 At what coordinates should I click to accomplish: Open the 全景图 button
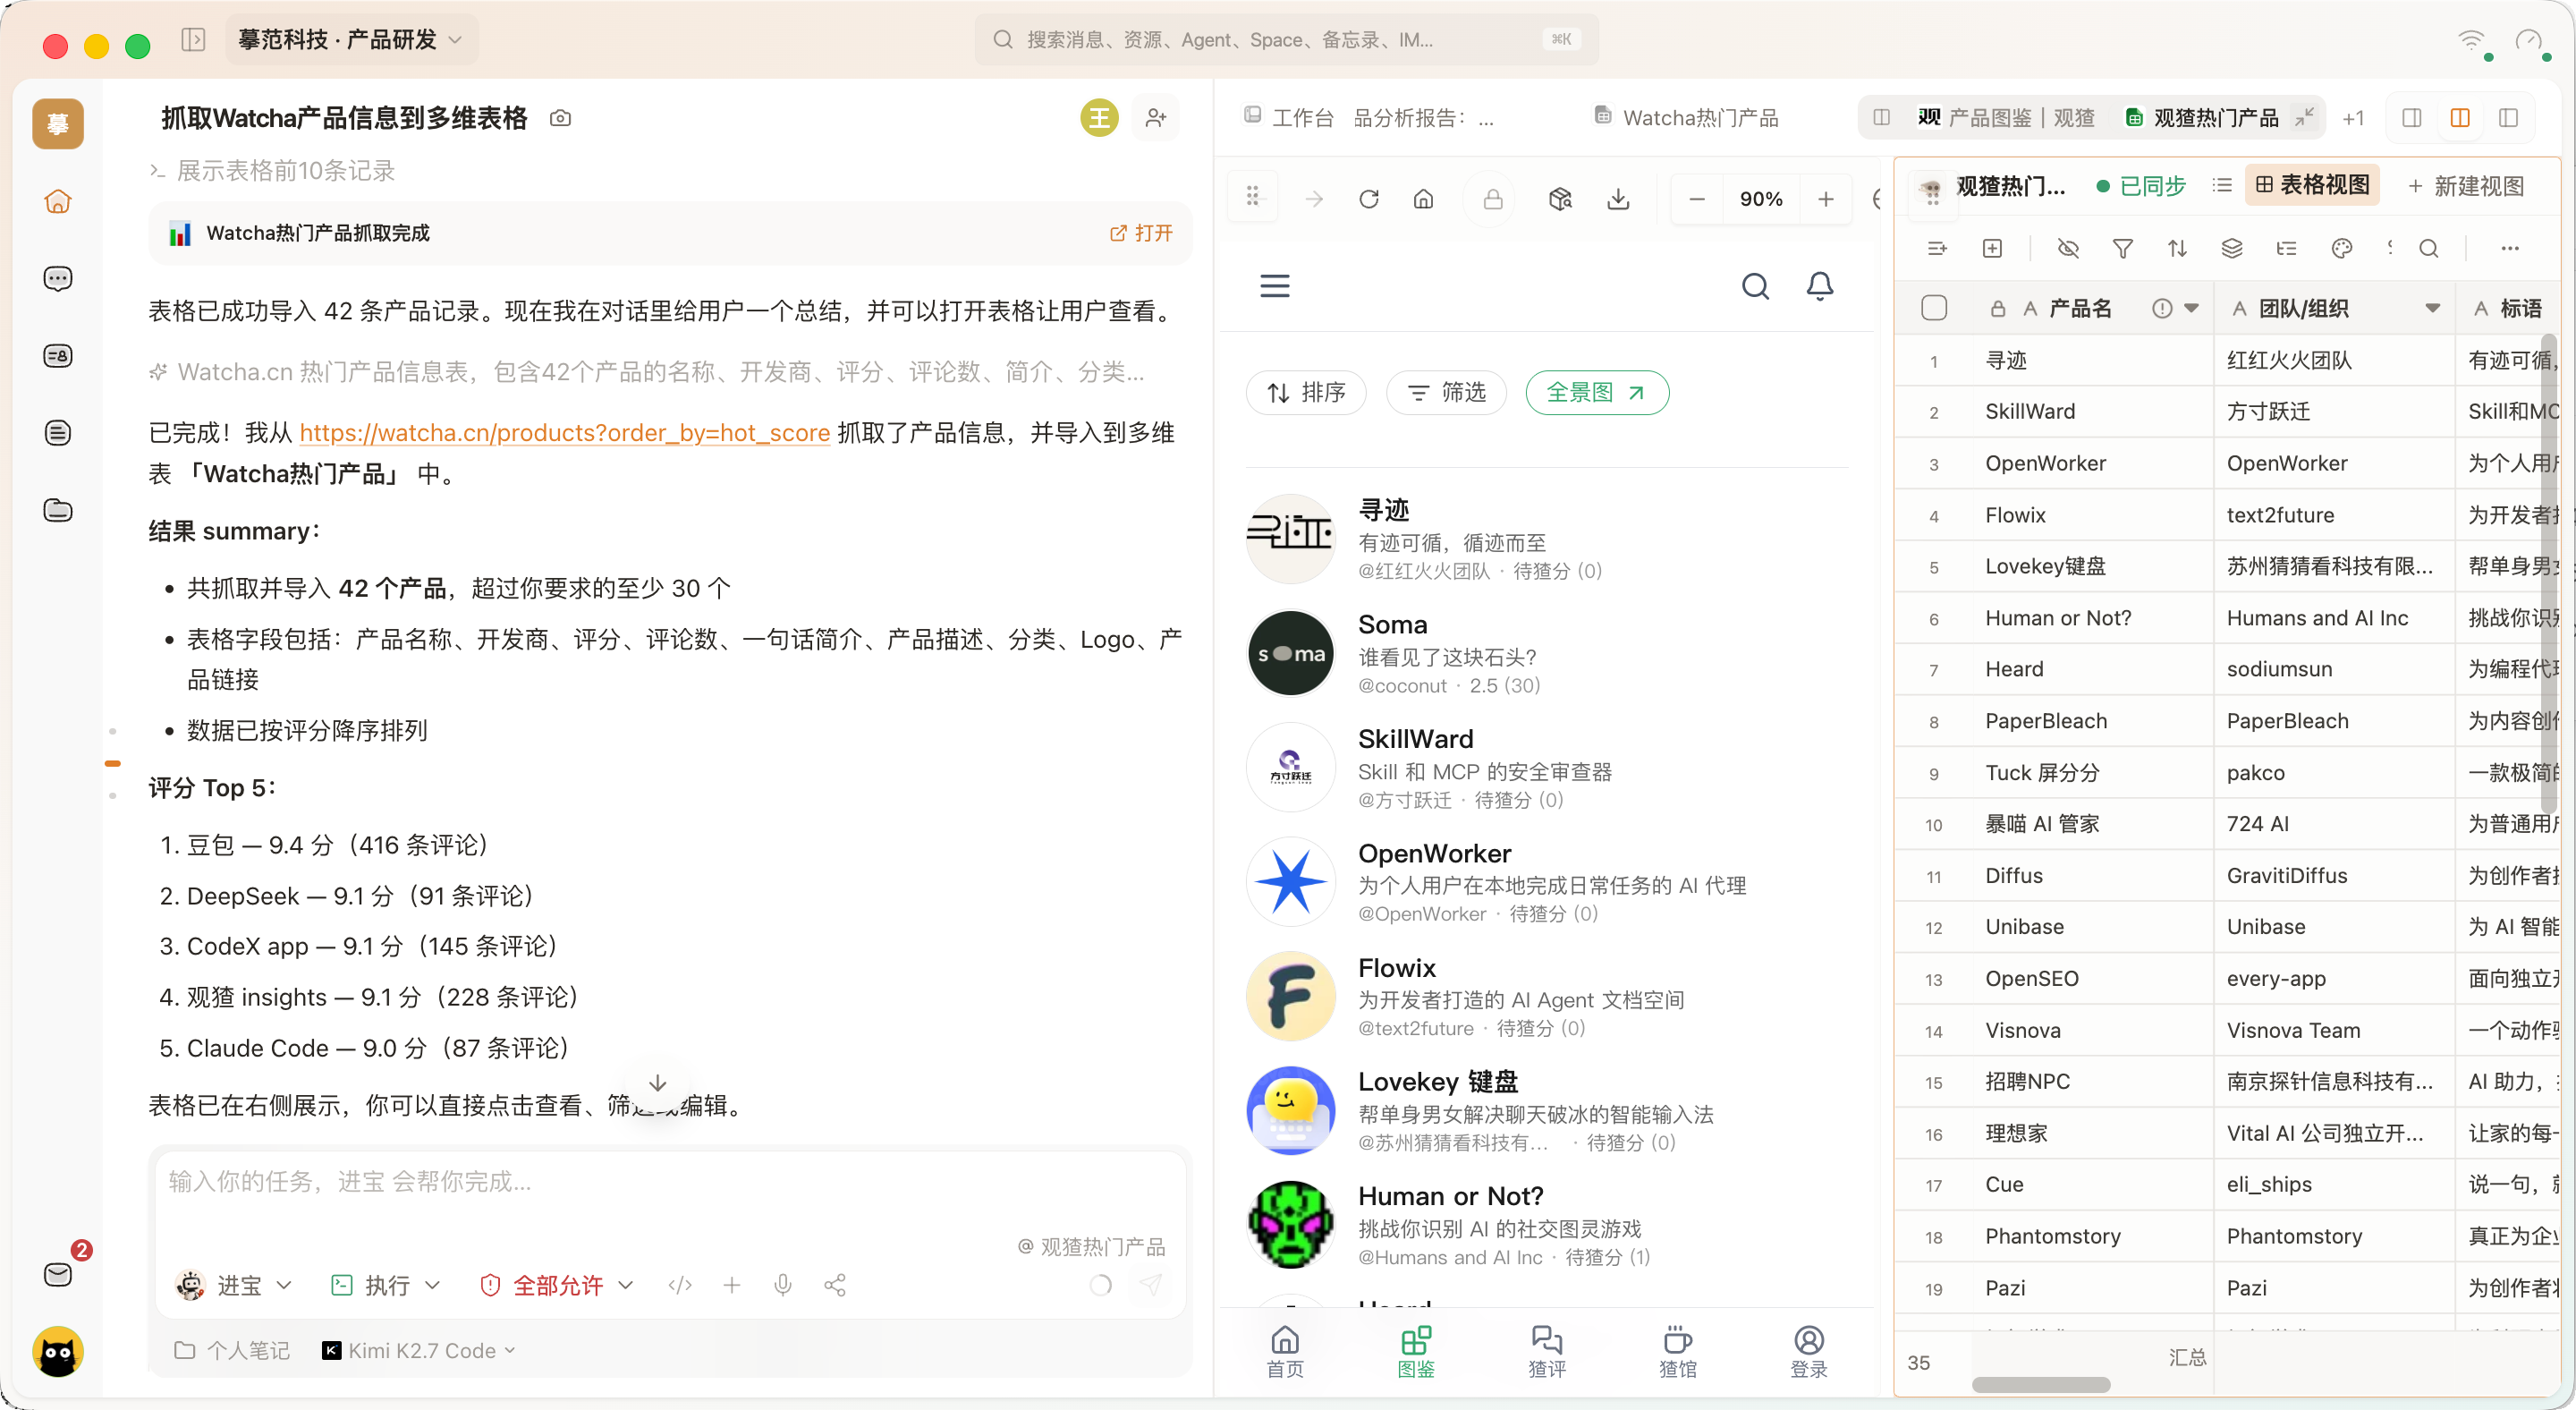(x=1597, y=392)
